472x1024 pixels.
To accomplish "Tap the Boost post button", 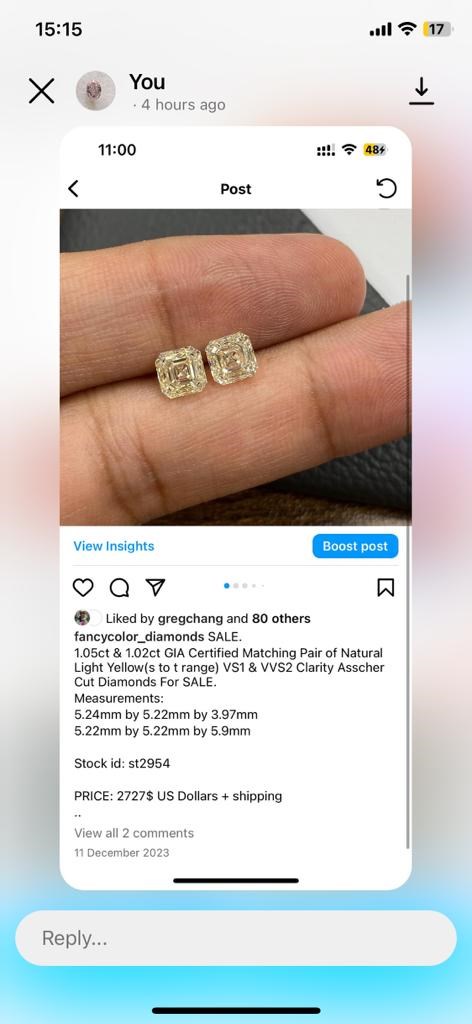I will click(x=355, y=546).
